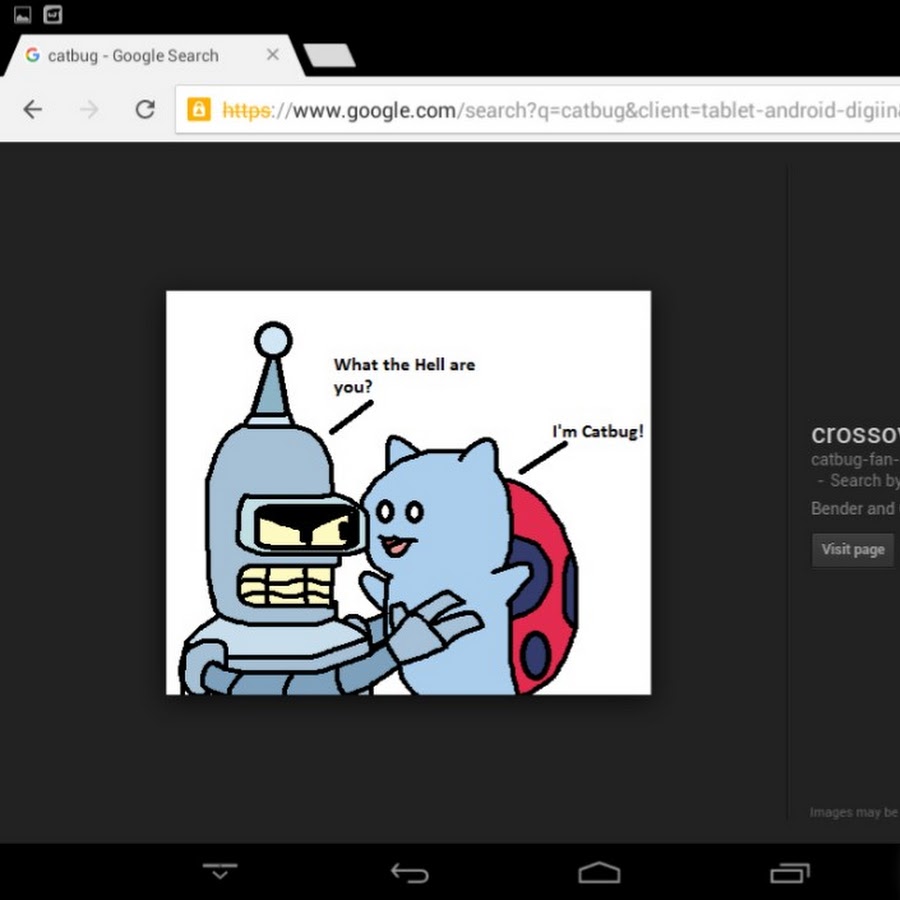This screenshot has width=900, height=900.
Task: Tap the Google favicon on the tab
Action: pyautogui.click(x=32, y=56)
